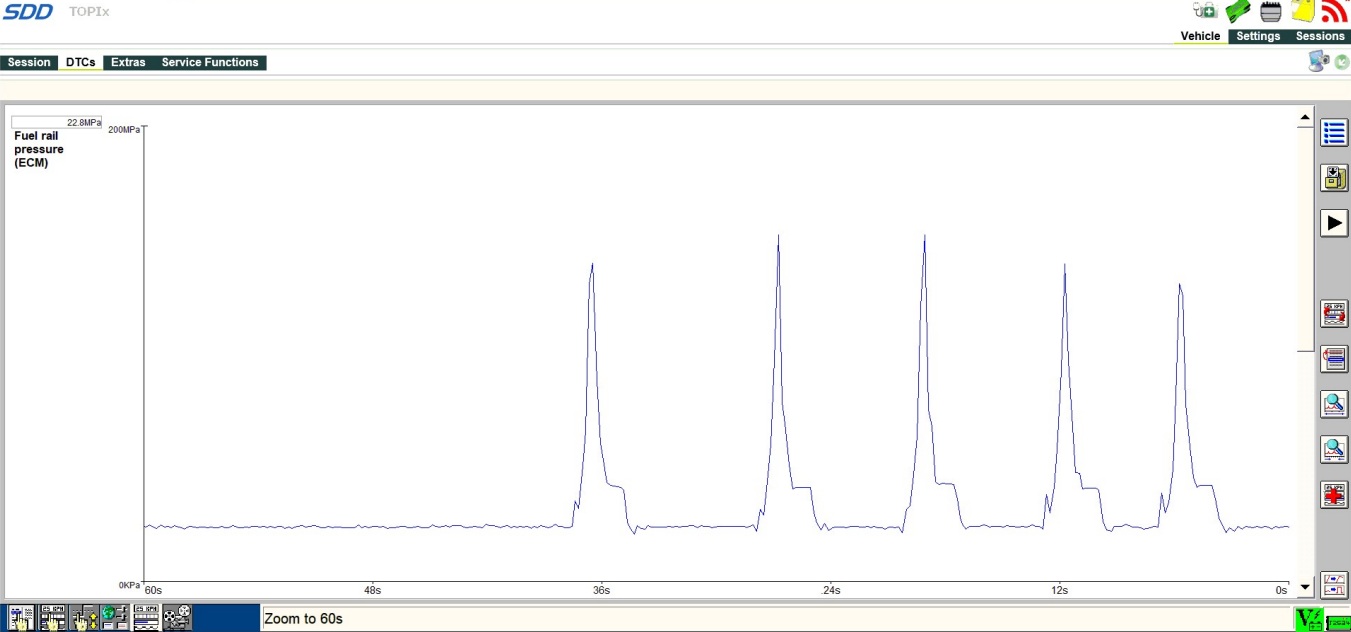The width and height of the screenshot is (1351, 632).
Task: Click the film projector recording icon
Action: tap(177, 618)
